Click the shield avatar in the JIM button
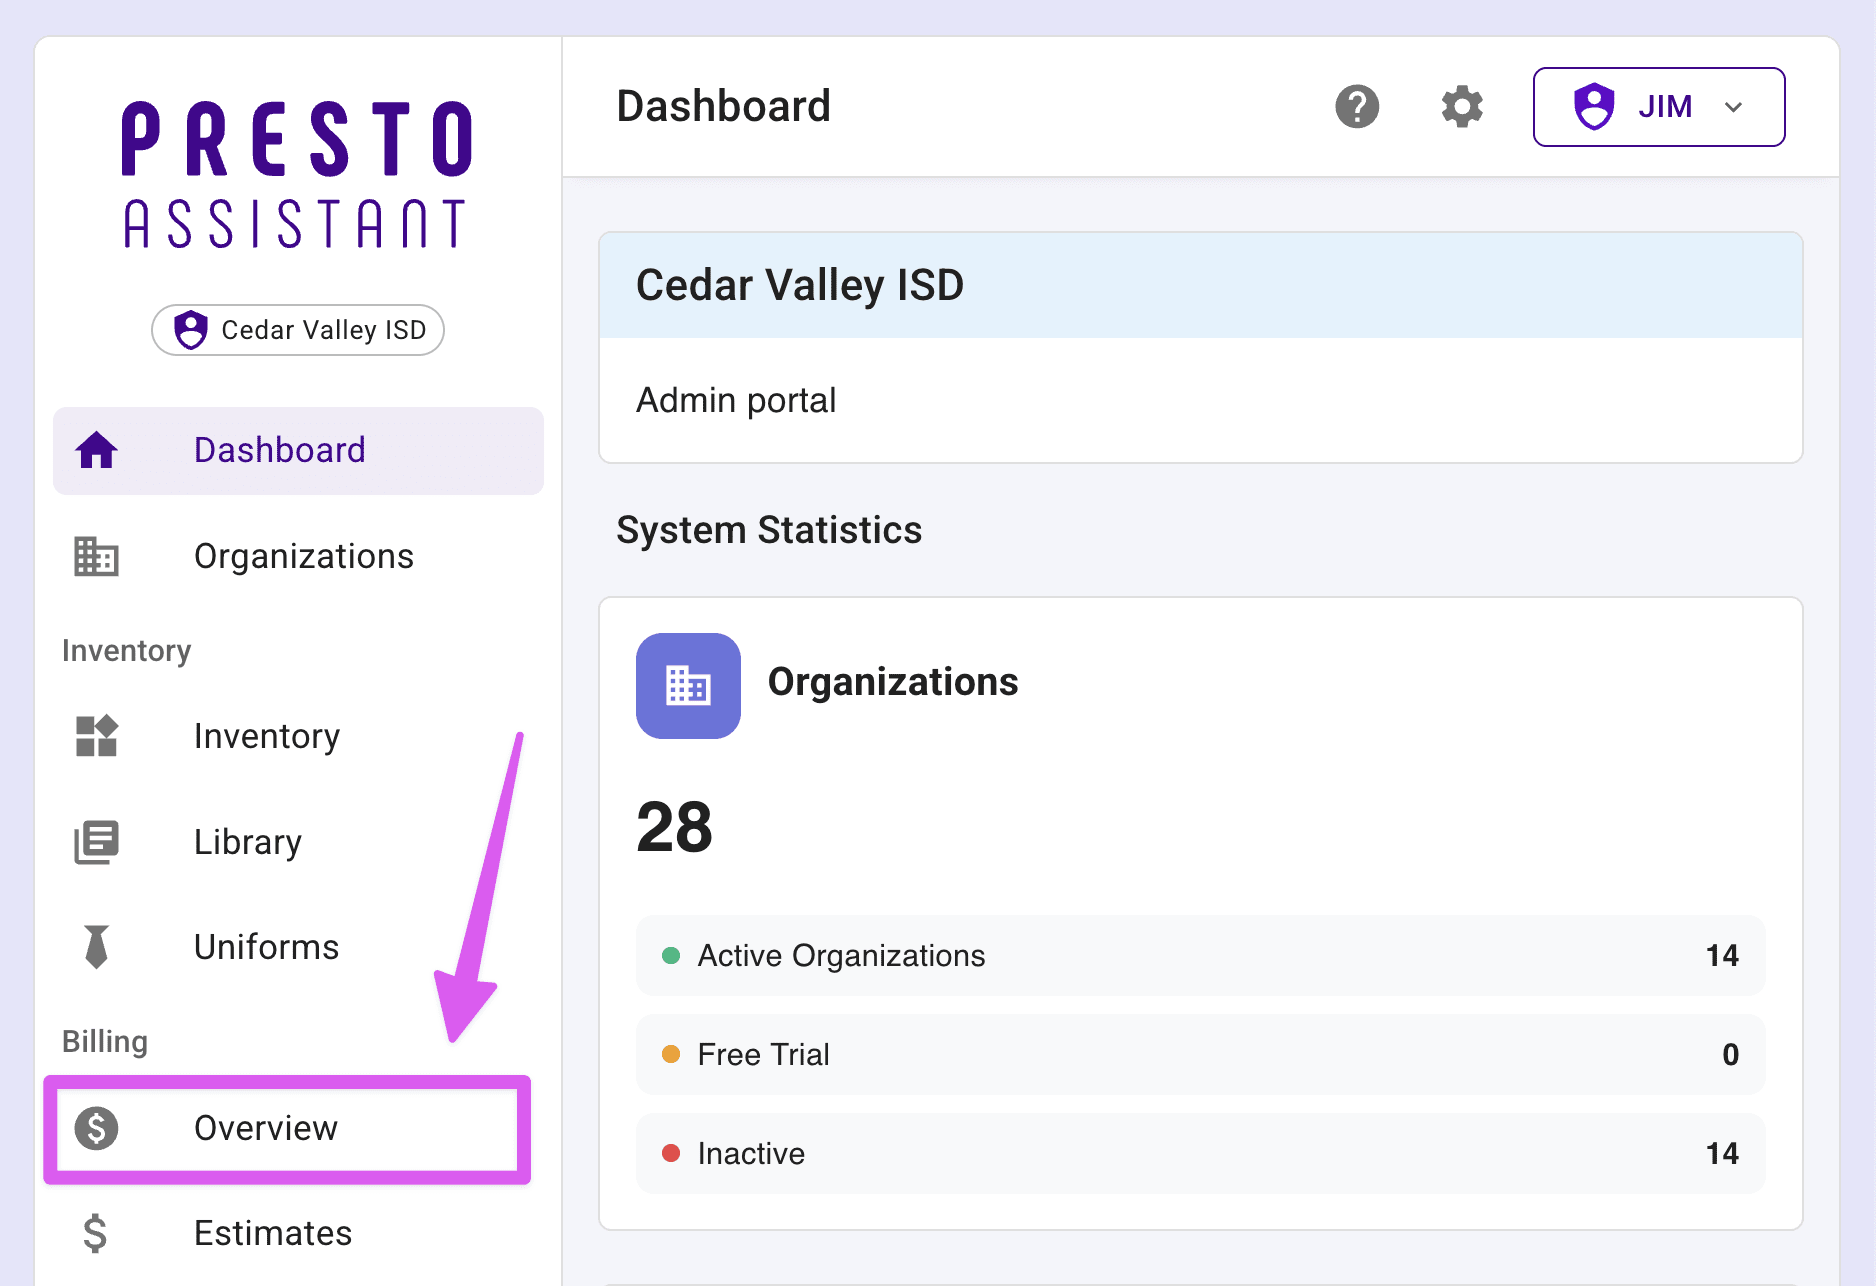 1594,106
